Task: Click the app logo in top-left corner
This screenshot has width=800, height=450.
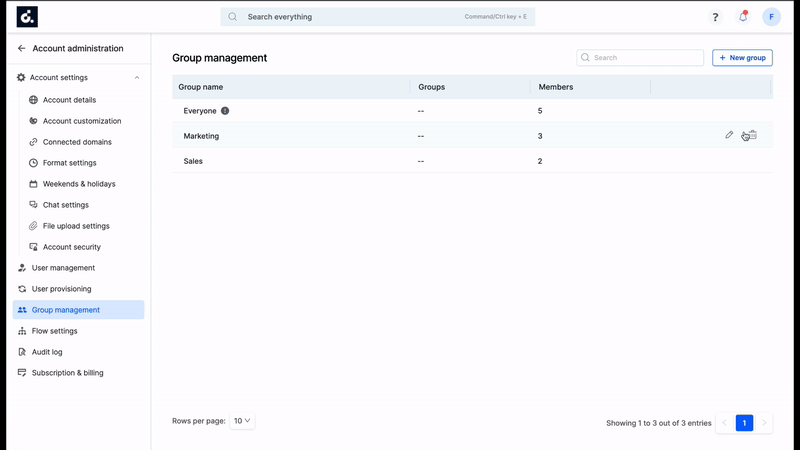Action: click(x=27, y=17)
